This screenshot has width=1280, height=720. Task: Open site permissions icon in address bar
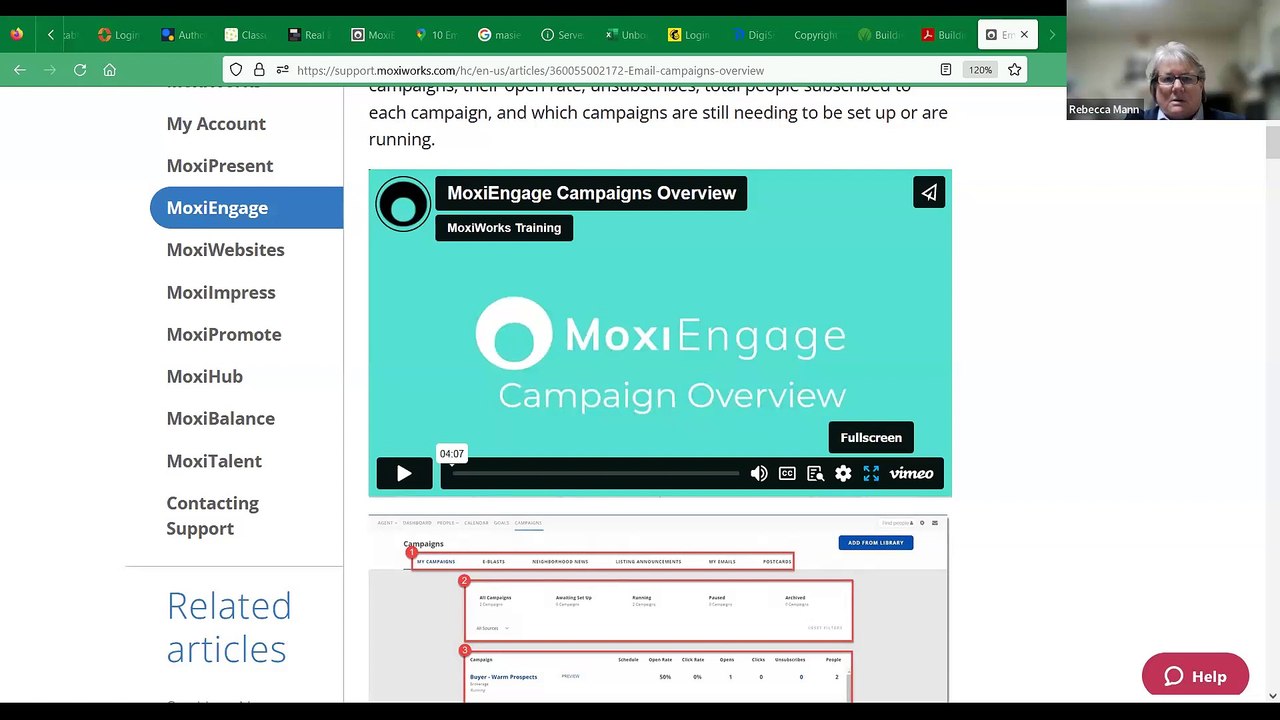[x=282, y=70]
